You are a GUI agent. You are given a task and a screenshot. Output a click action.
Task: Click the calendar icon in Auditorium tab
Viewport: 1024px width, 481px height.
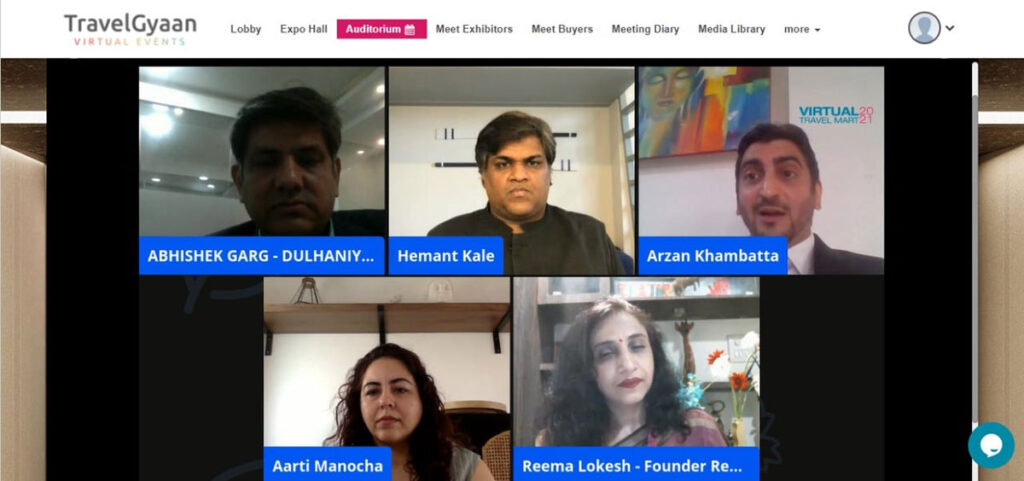409,29
